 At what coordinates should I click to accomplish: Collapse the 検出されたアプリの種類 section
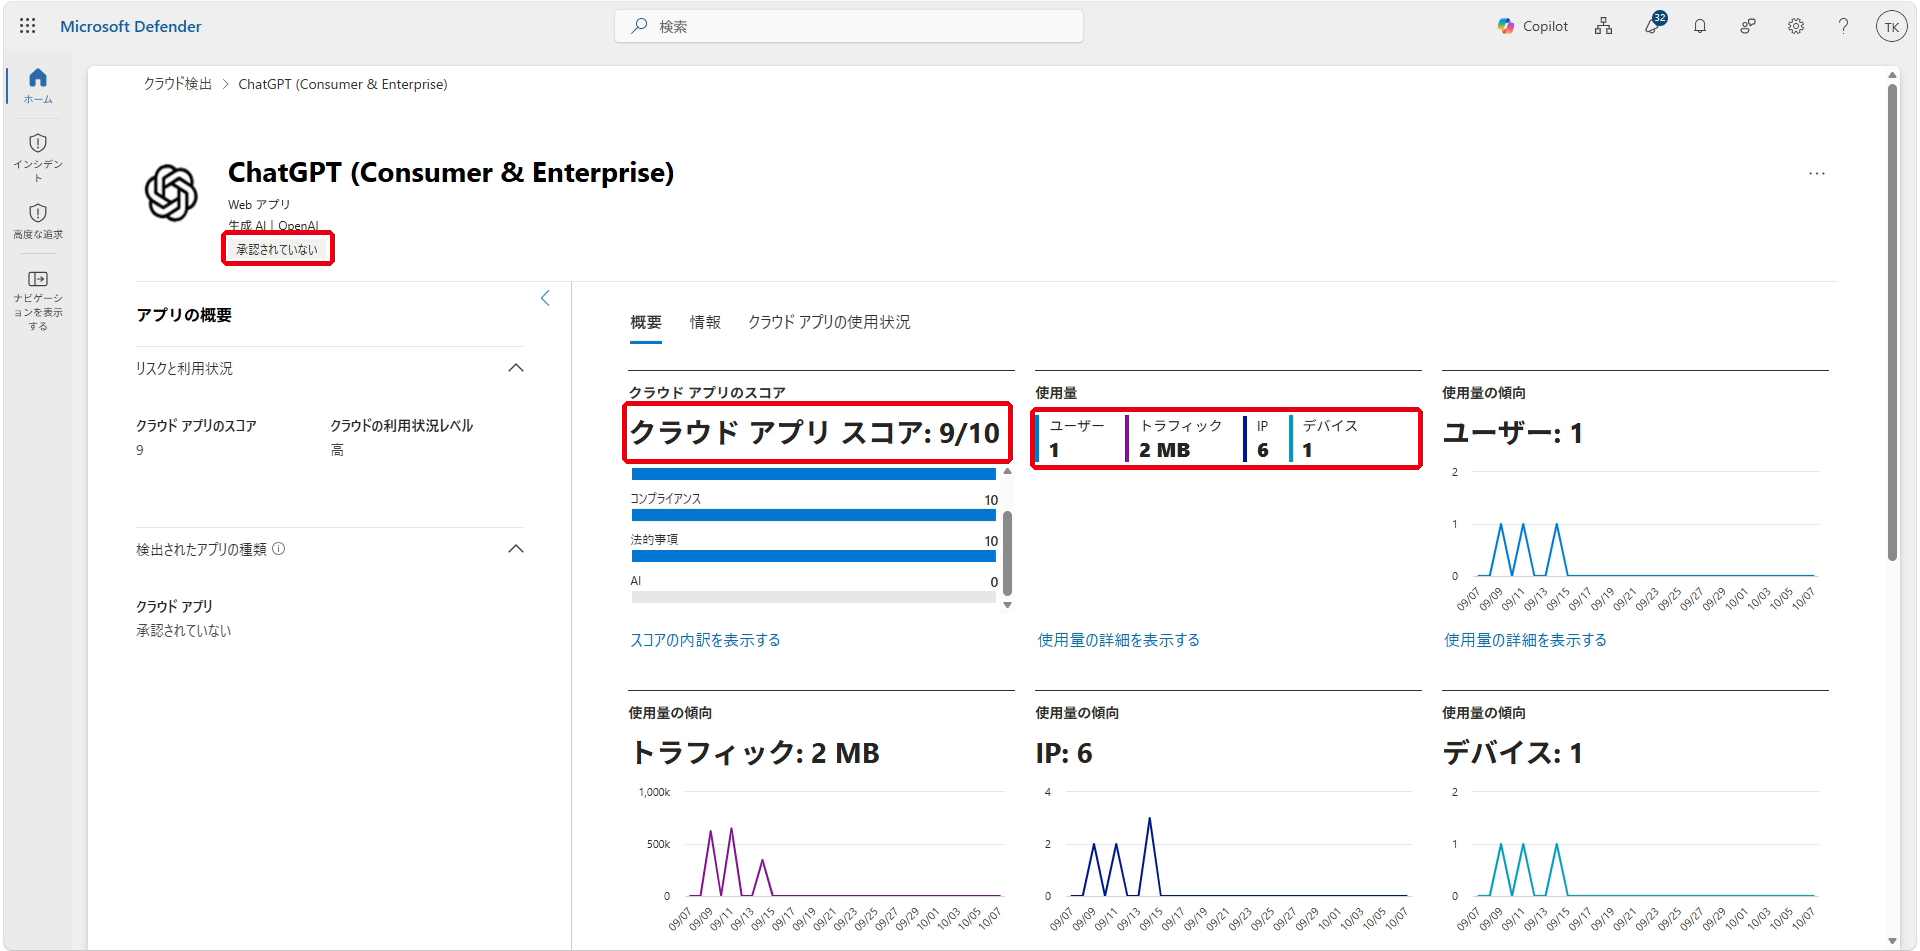coord(516,549)
